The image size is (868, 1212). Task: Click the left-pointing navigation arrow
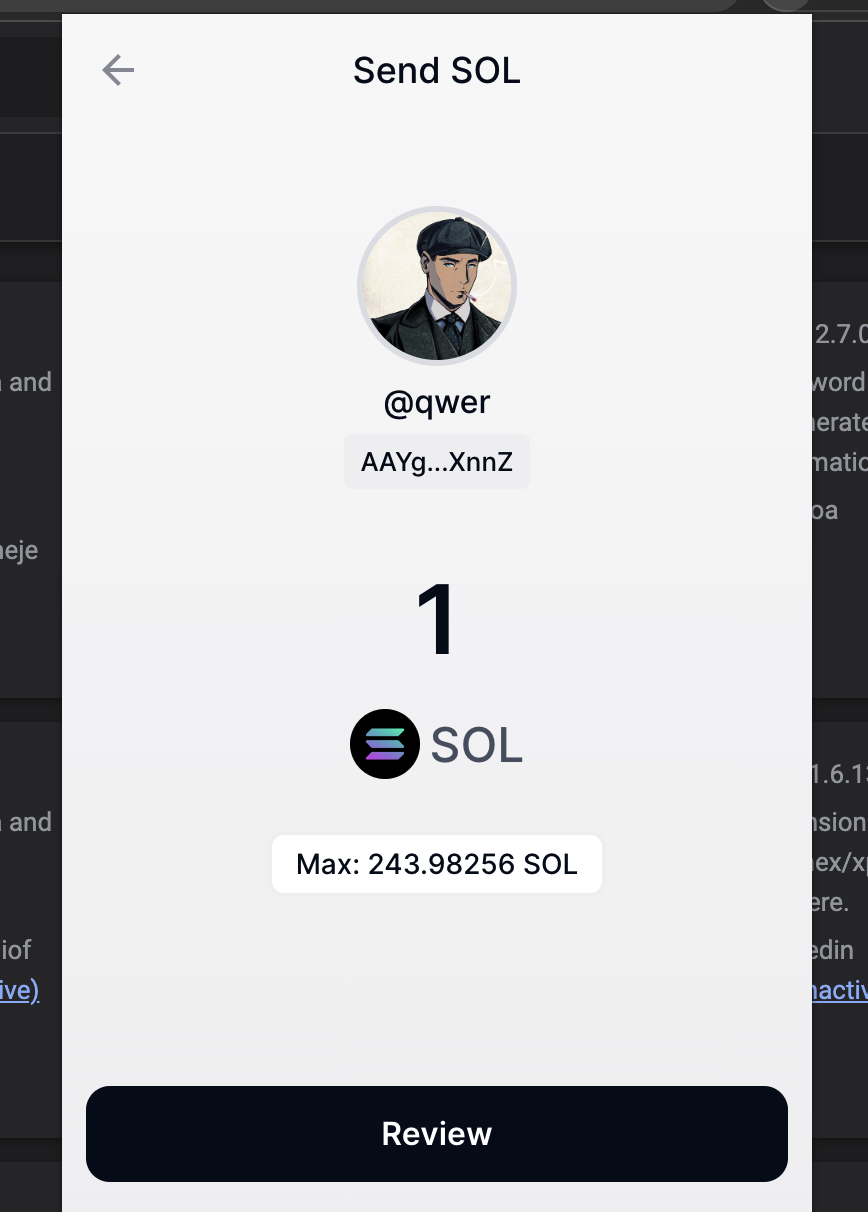117,70
